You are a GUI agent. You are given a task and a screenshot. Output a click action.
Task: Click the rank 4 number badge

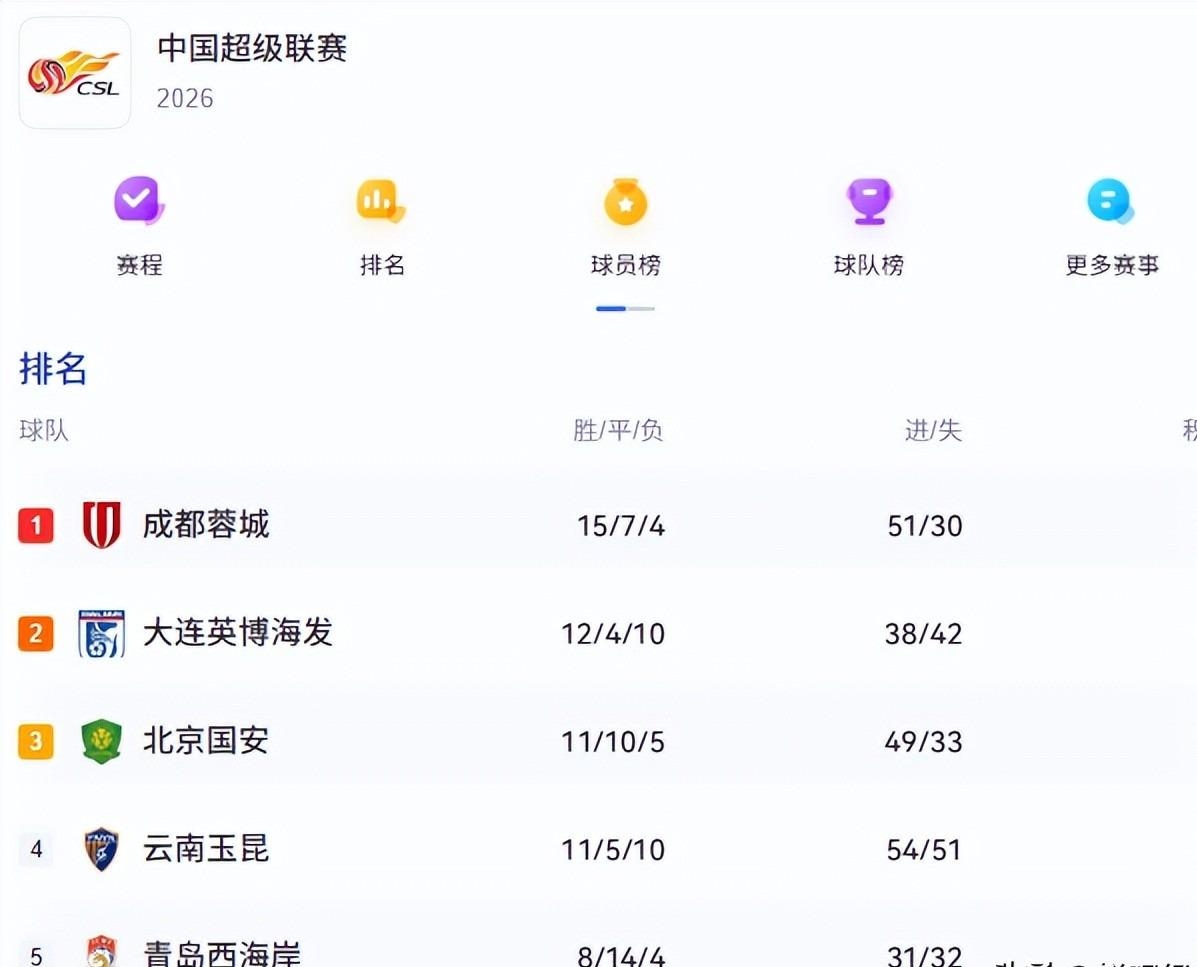click(36, 849)
